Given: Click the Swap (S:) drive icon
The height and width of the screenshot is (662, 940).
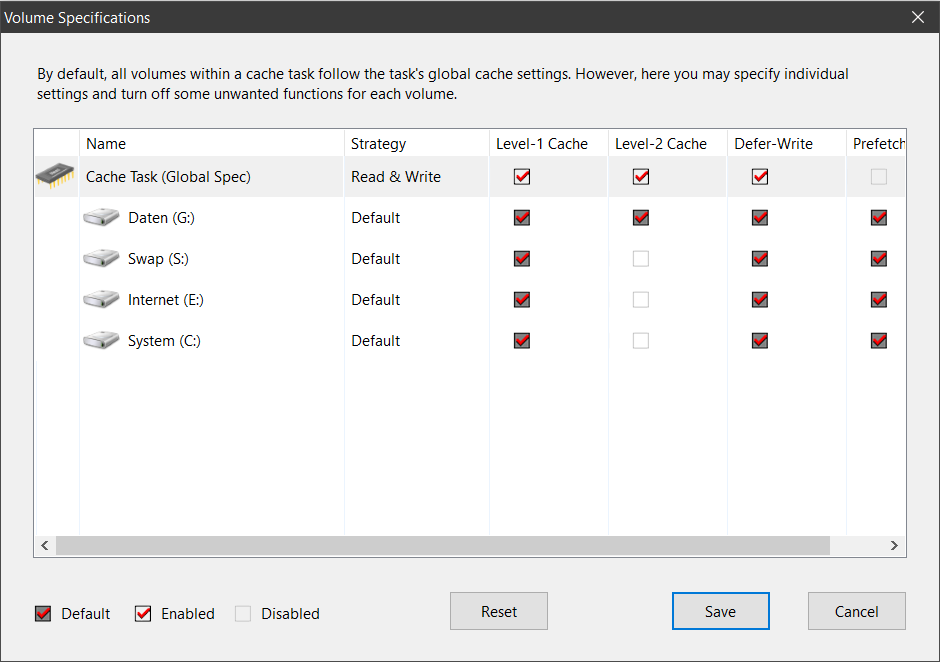Looking at the screenshot, I should pyautogui.click(x=101, y=258).
